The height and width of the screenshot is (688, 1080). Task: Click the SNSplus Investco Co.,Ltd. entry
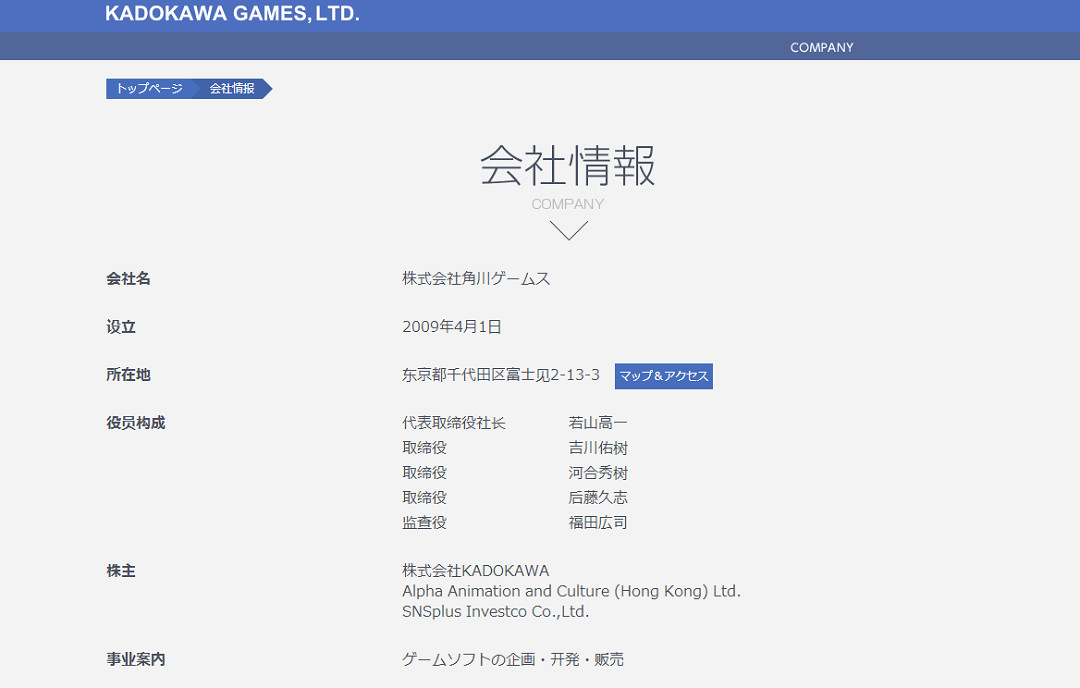coord(495,611)
